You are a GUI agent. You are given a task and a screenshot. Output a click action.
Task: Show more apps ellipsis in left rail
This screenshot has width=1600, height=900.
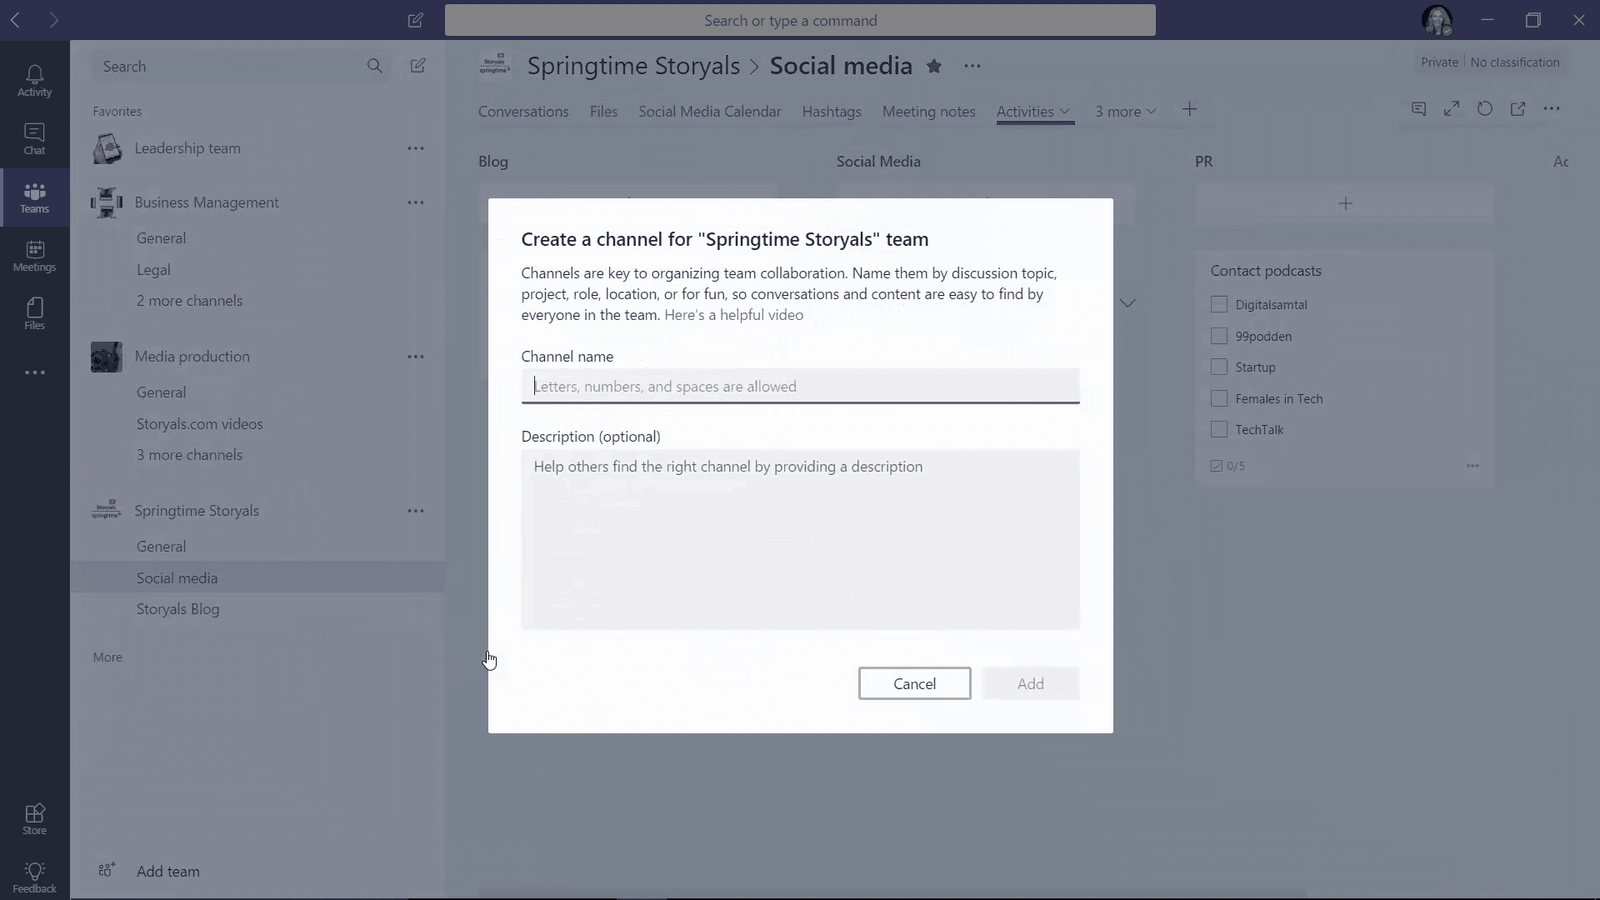point(35,372)
